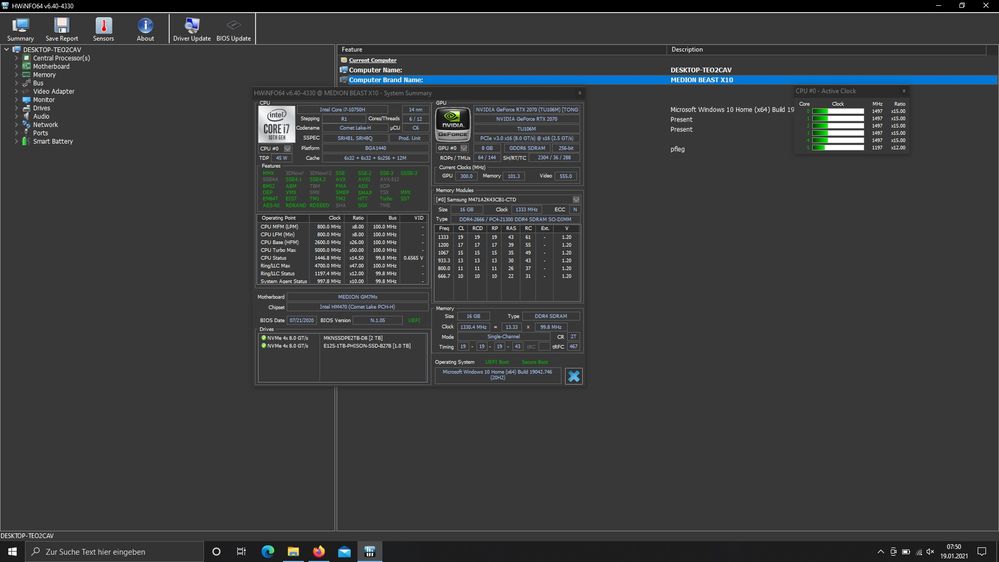Open Firefox from the taskbar
This screenshot has height=562, width=999.
(319, 551)
